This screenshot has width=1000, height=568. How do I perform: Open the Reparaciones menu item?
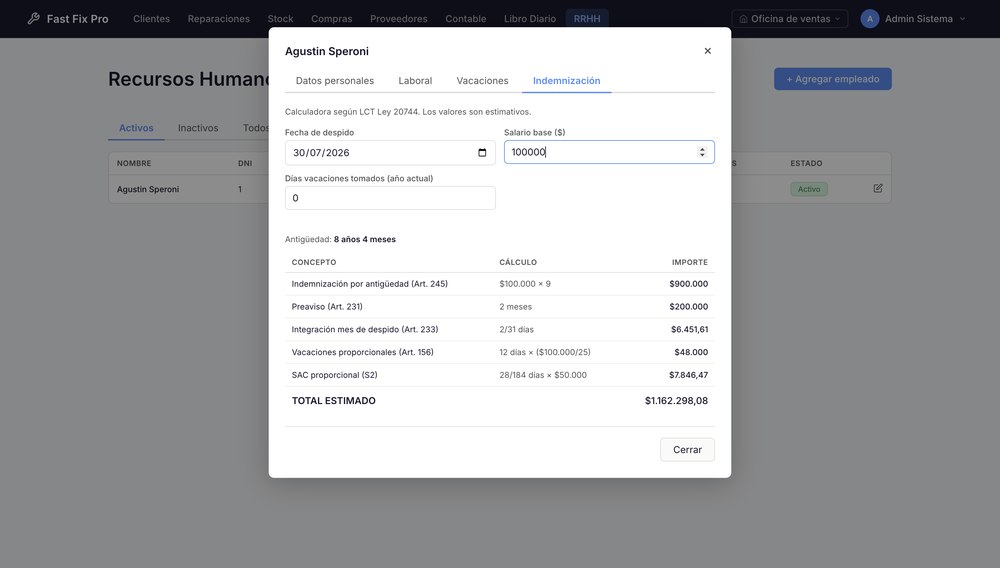pyautogui.click(x=219, y=18)
